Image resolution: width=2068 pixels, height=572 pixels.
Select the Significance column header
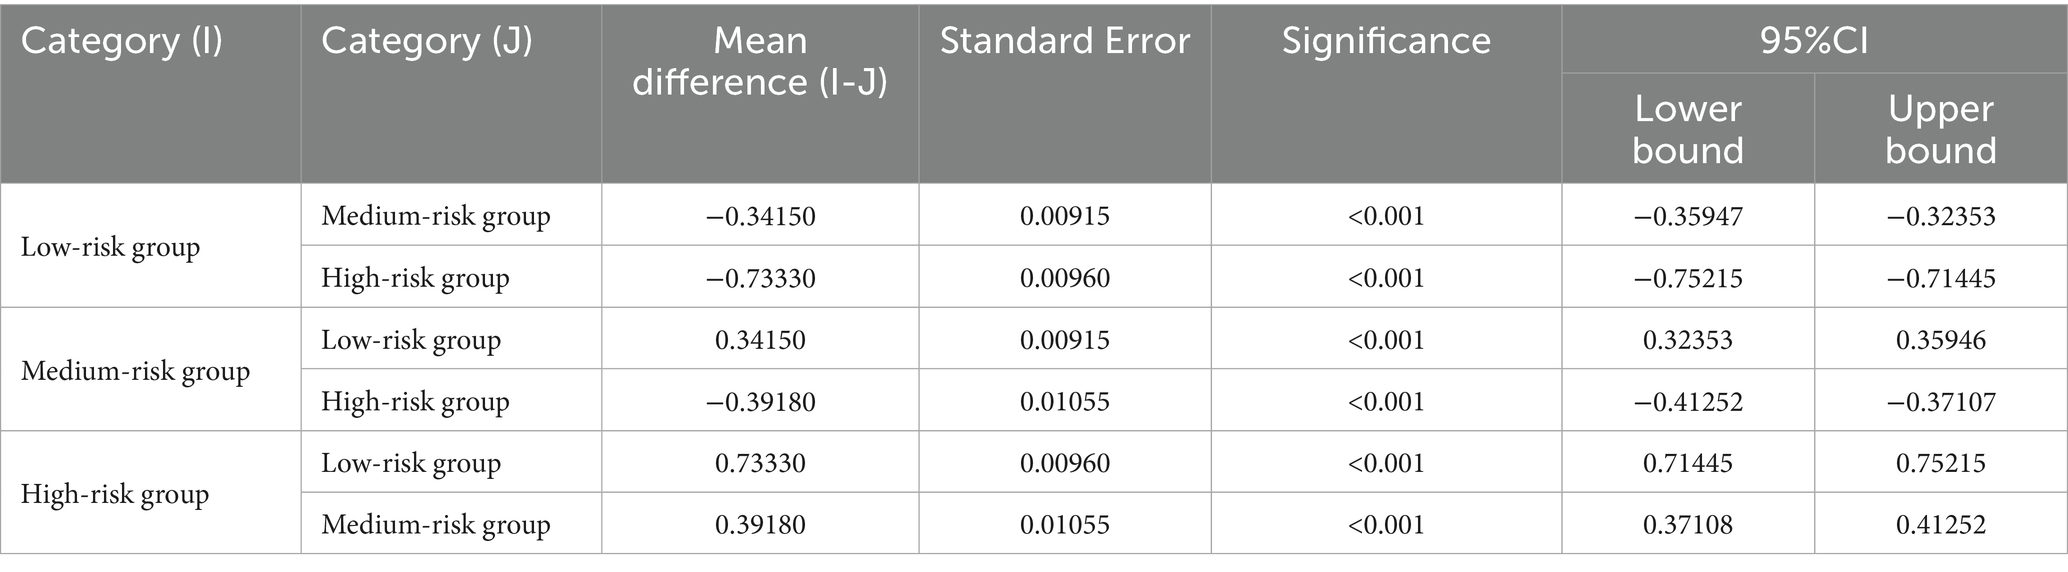pos(1385,41)
